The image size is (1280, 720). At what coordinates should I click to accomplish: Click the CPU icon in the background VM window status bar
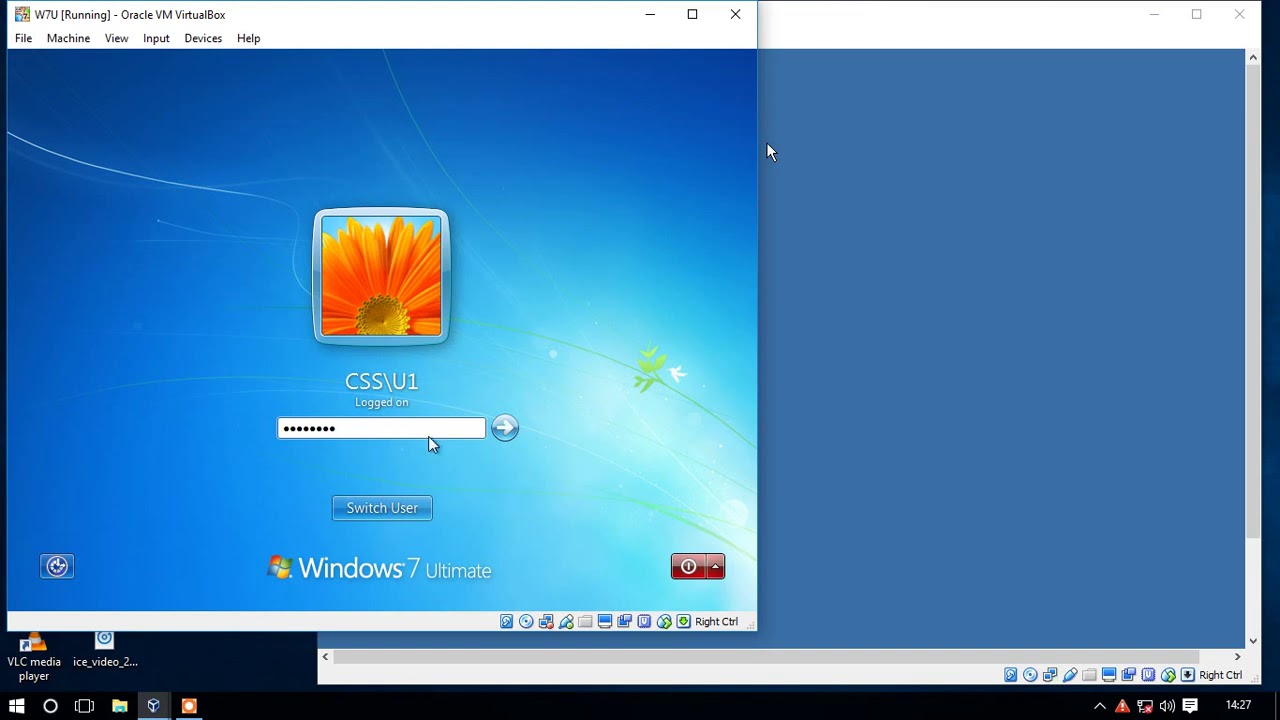(1149, 675)
